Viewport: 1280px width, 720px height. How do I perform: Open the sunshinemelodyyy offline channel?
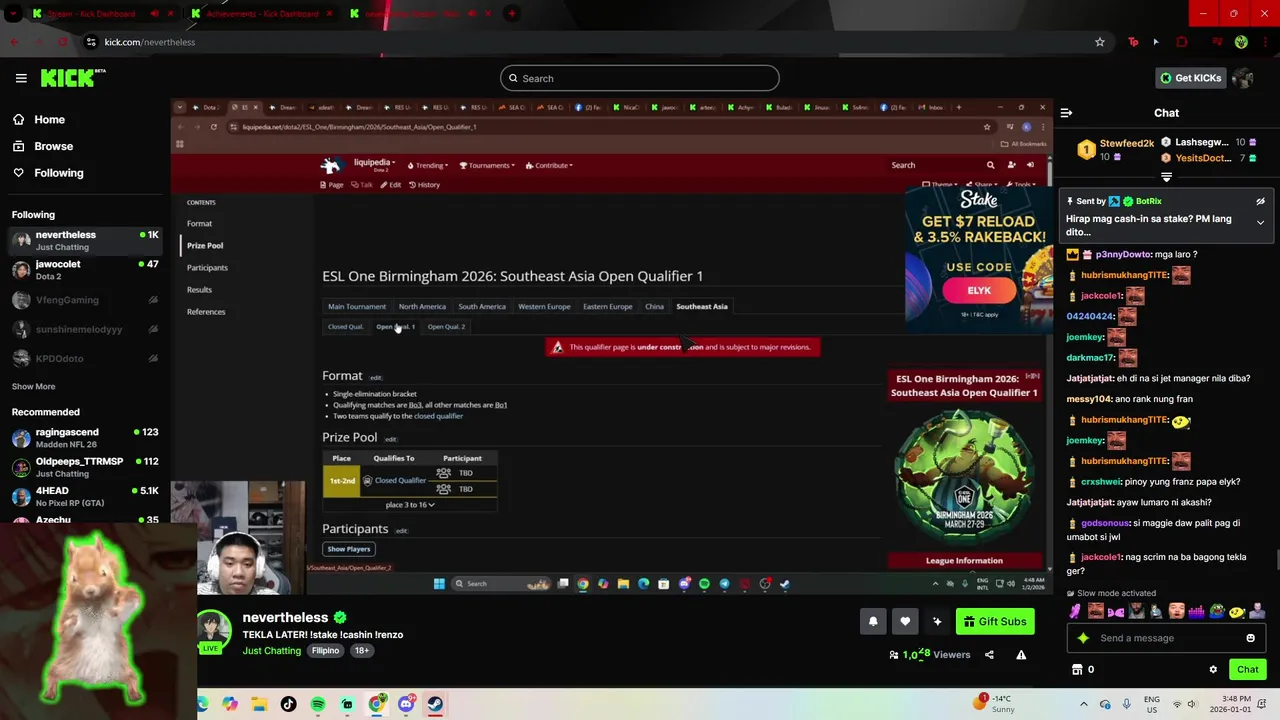pos(85,329)
